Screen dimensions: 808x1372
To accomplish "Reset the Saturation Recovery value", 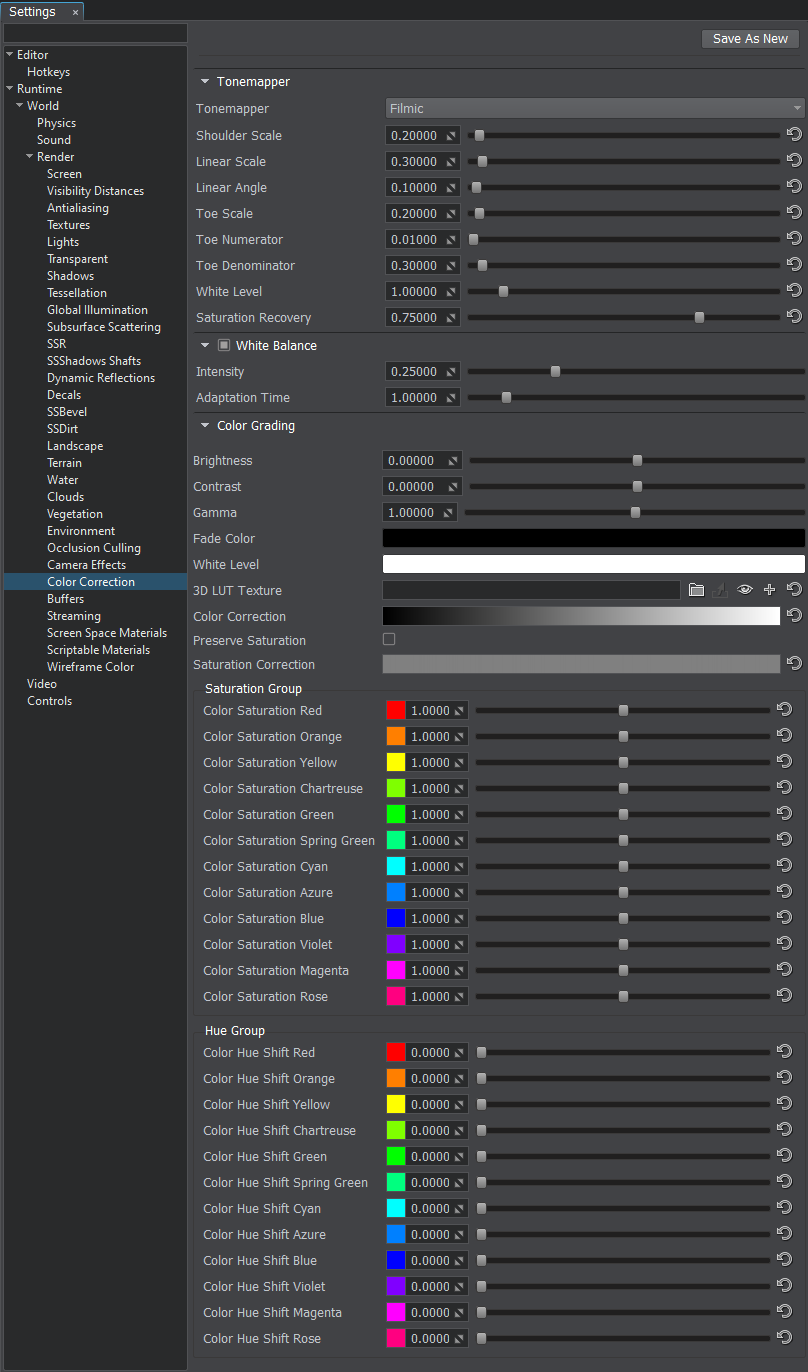I will pyautogui.click(x=794, y=317).
